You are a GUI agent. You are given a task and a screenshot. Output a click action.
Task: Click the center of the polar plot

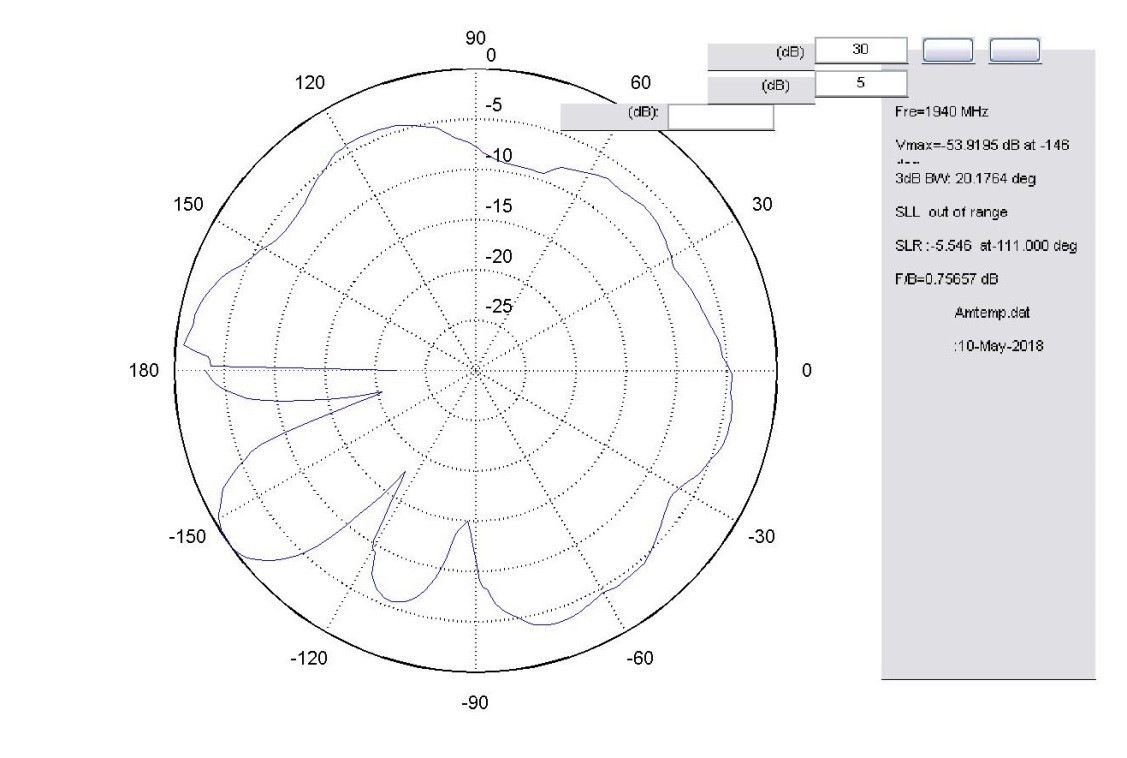(475, 371)
